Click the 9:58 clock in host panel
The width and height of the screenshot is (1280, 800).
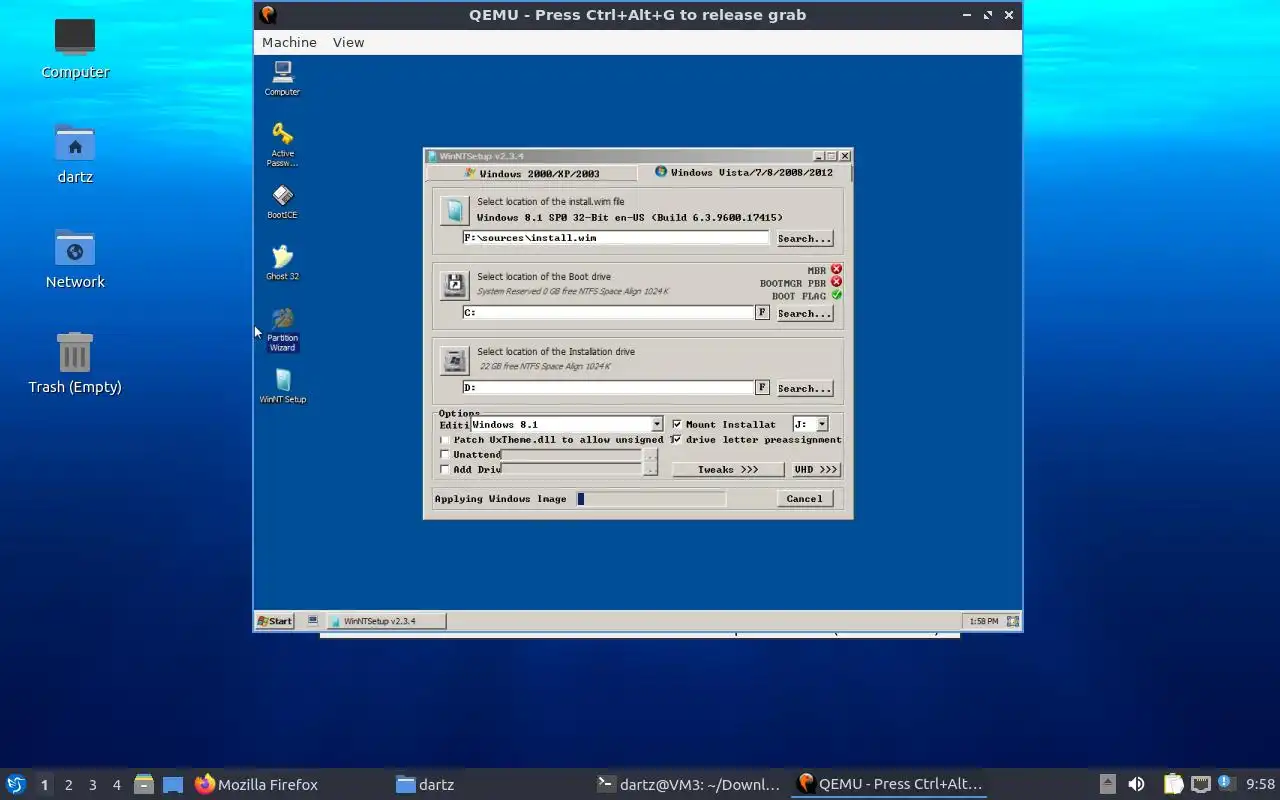click(x=1260, y=784)
